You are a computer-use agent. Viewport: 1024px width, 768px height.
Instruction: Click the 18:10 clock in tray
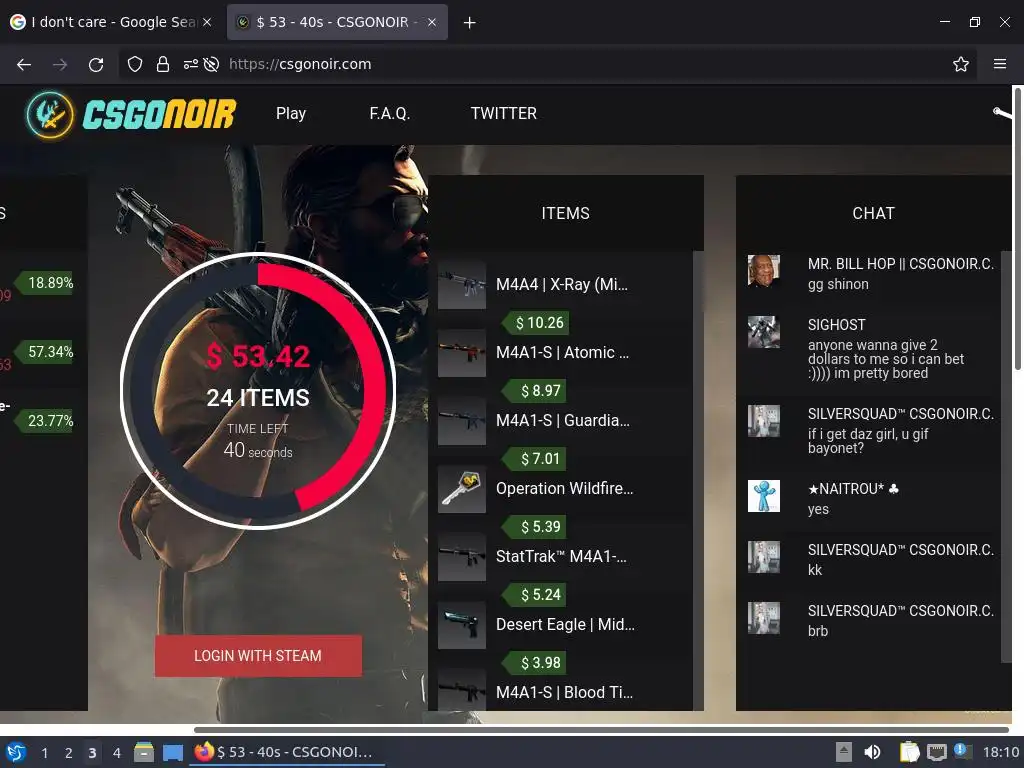tap(1000, 752)
